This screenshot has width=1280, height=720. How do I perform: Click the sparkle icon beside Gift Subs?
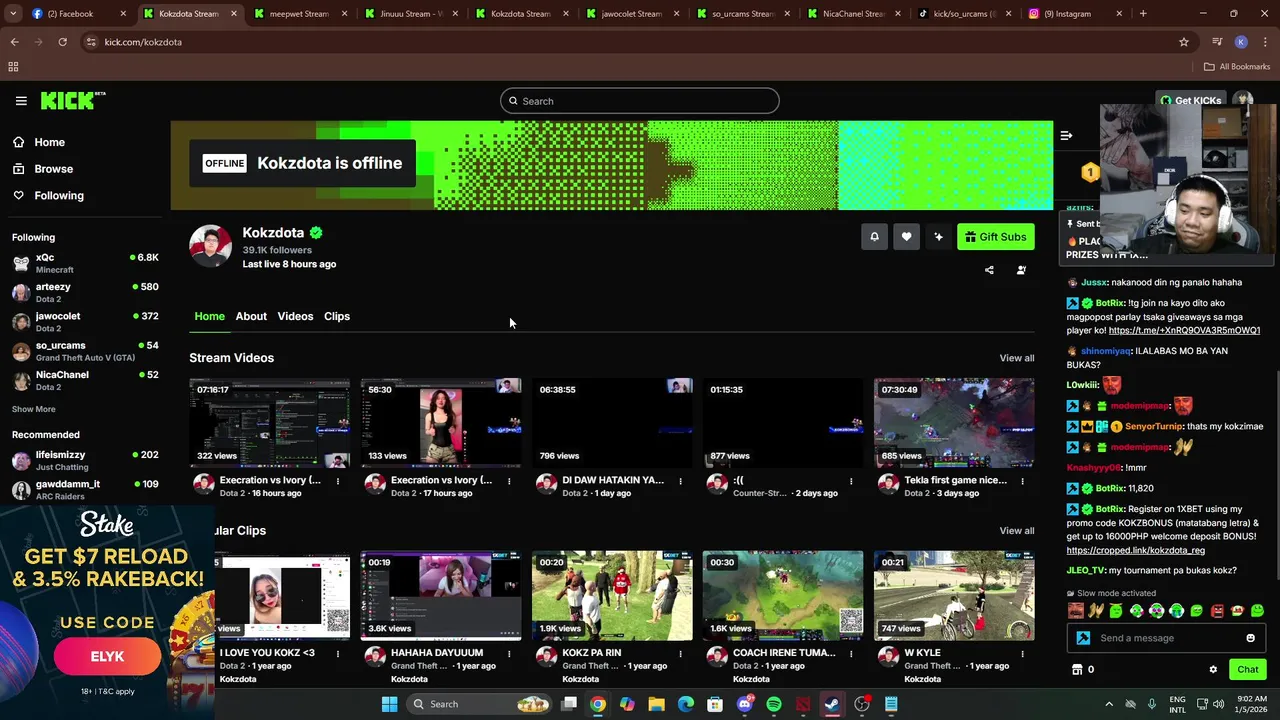[938, 237]
